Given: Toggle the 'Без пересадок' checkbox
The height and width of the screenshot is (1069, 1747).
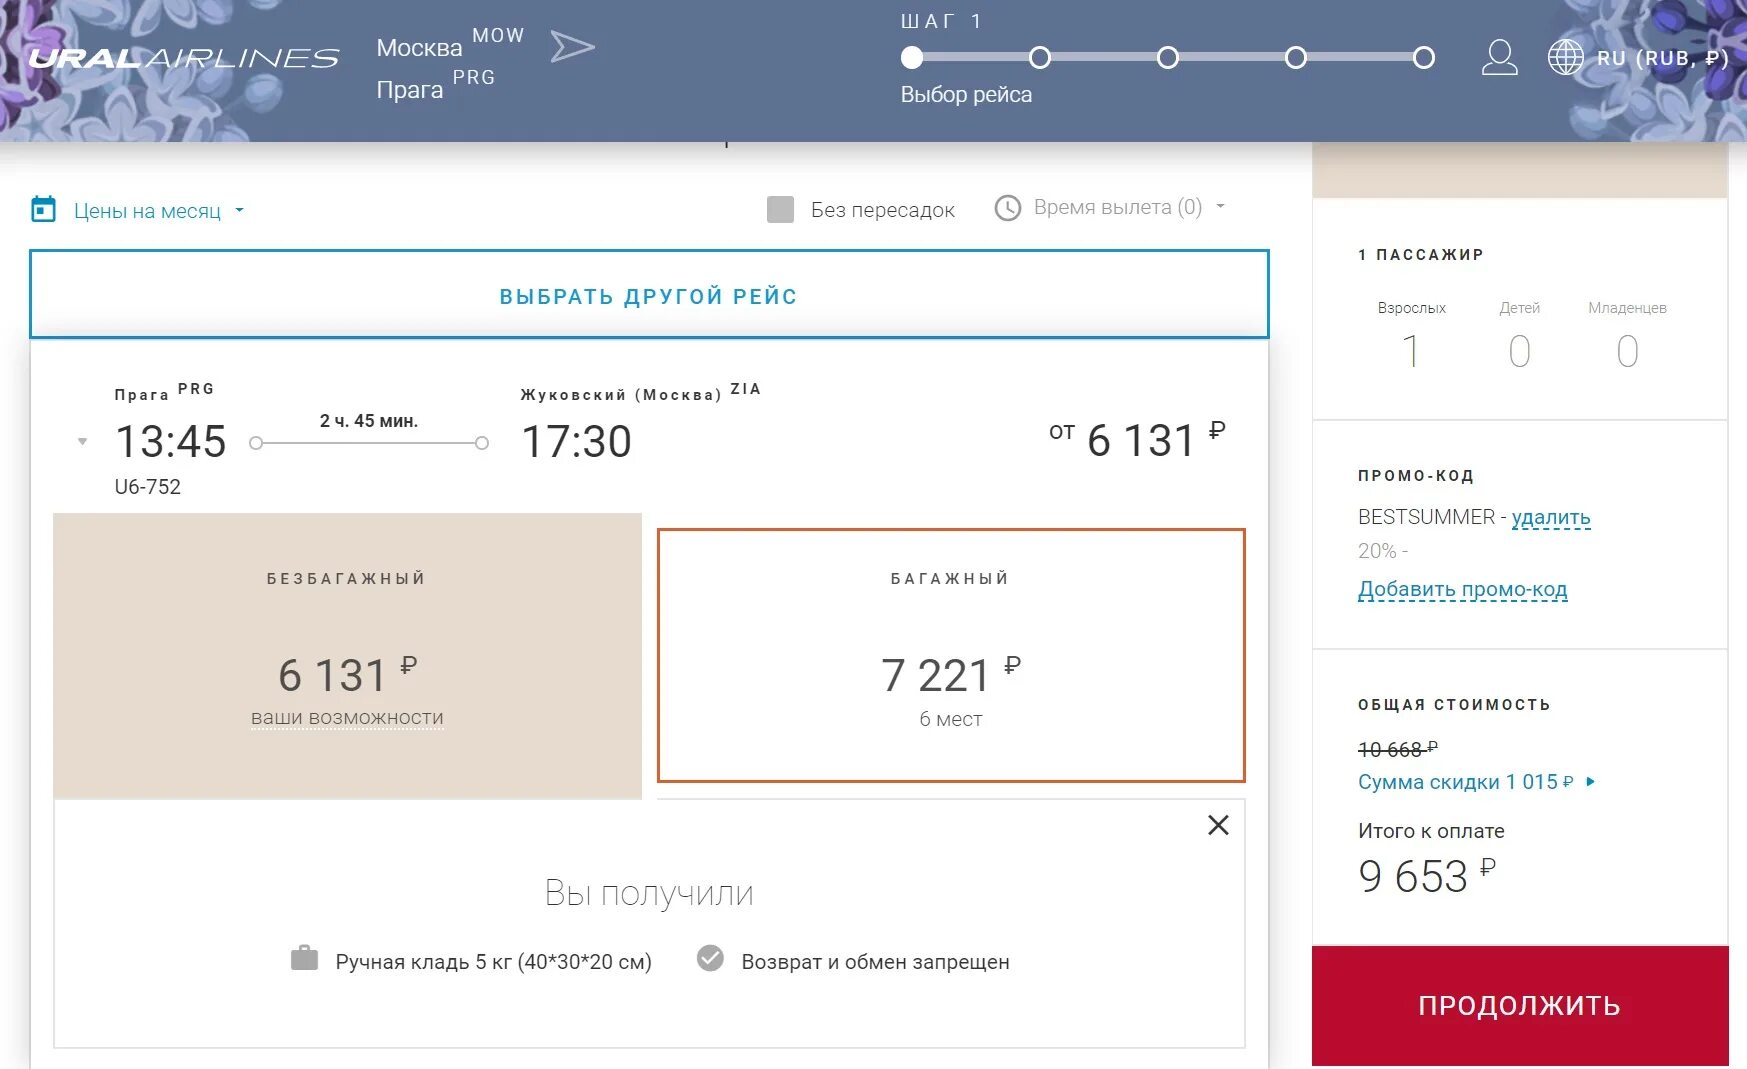Looking at the screenshot, I should coord(780,209).
